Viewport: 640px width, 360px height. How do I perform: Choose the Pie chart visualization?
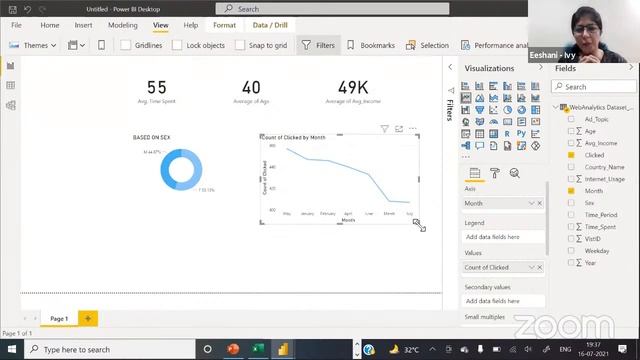(507, 110)
